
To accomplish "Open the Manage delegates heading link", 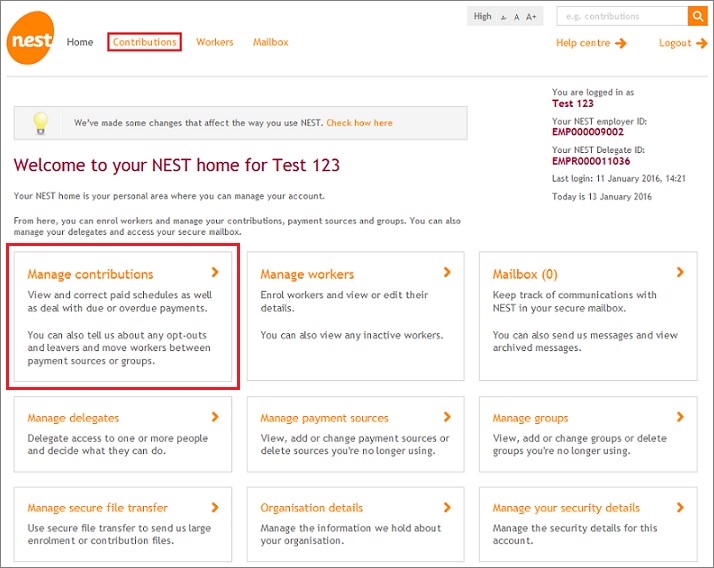I will pyautogui.click(x=73, y=418).
